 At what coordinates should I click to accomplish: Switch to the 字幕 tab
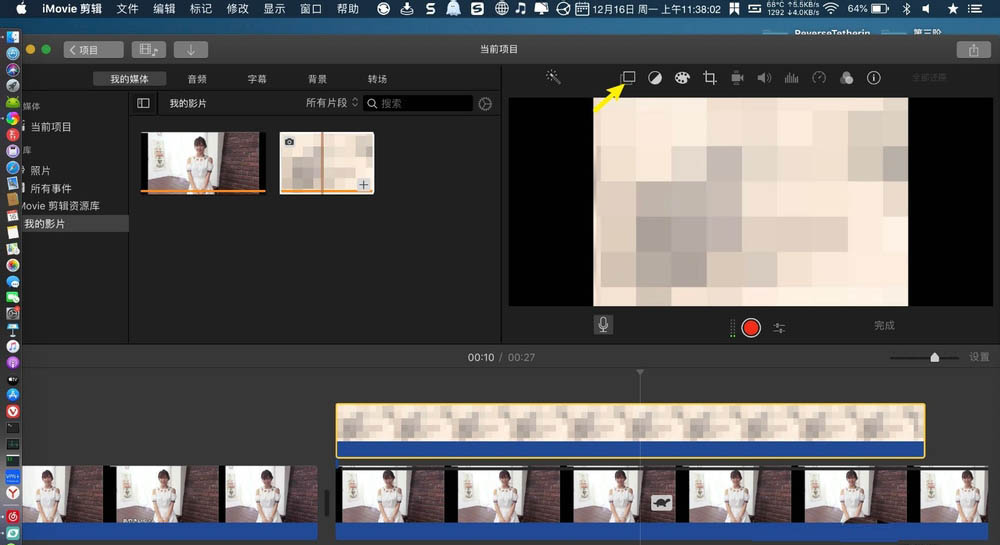[257, 79]
